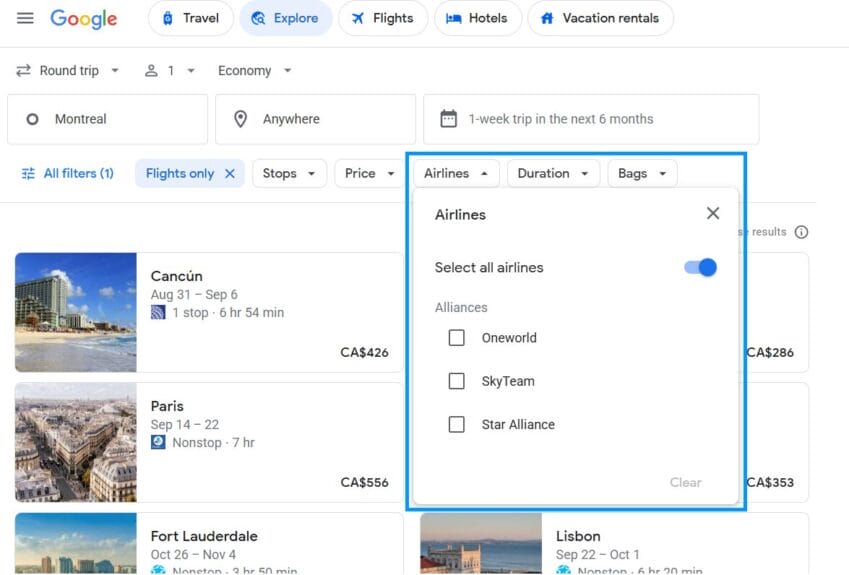Click the calendar icon in date field
The height and width of the screenshot is (575, 849).
click(448, 119)
